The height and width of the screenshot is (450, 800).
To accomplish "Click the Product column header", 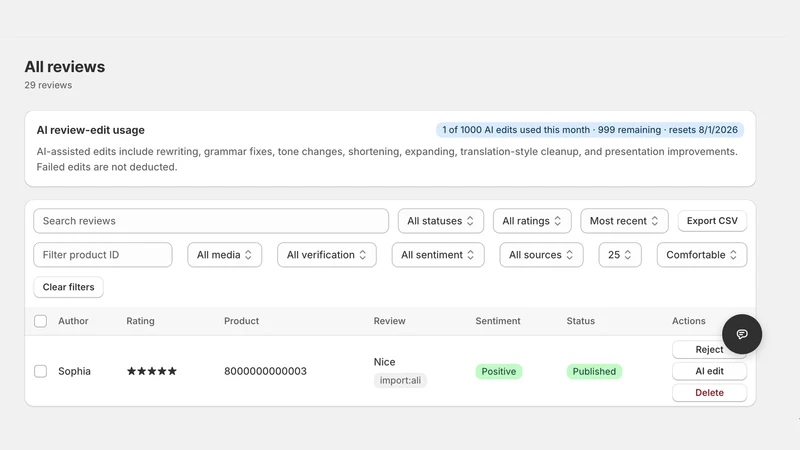I will click(241, 321).
